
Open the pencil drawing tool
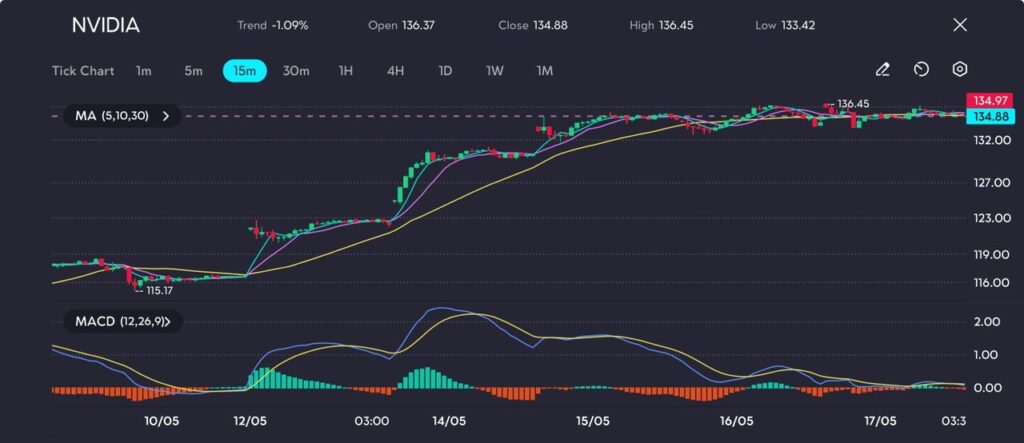(882, 70)
